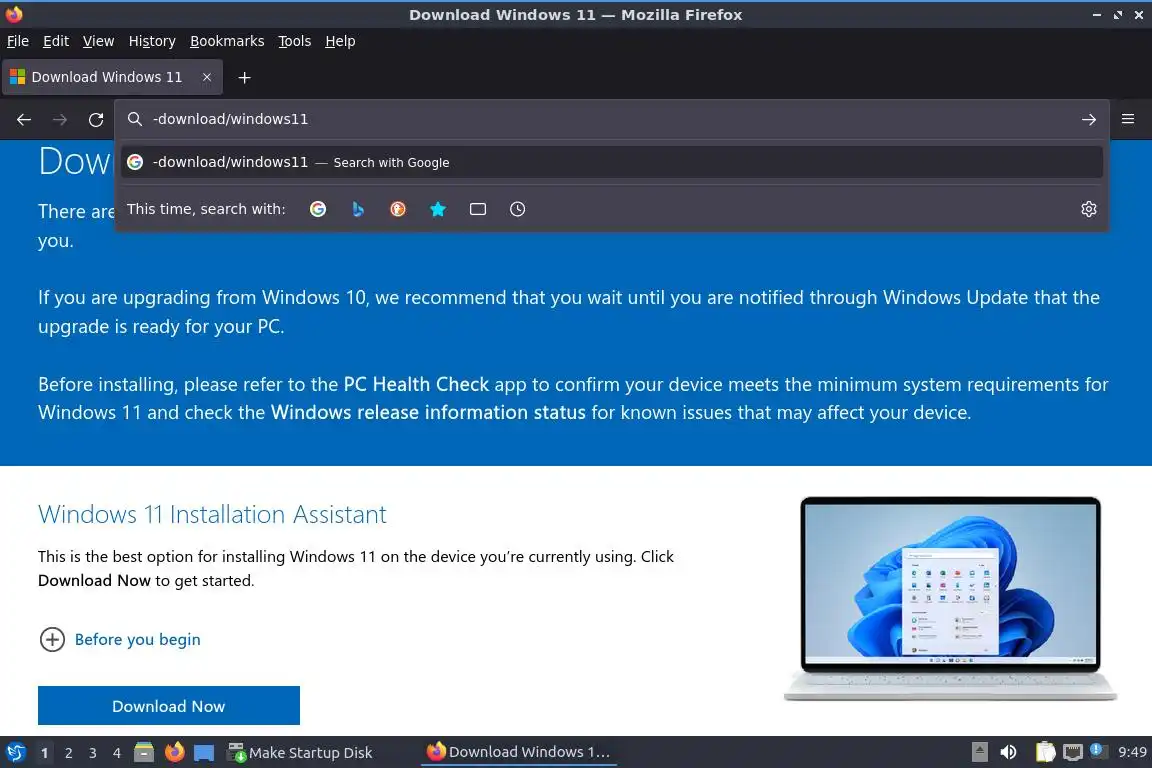Click the show desktop icon in taskbar
The width and height of the screenshot is (1152, 768).
[204, 752]
